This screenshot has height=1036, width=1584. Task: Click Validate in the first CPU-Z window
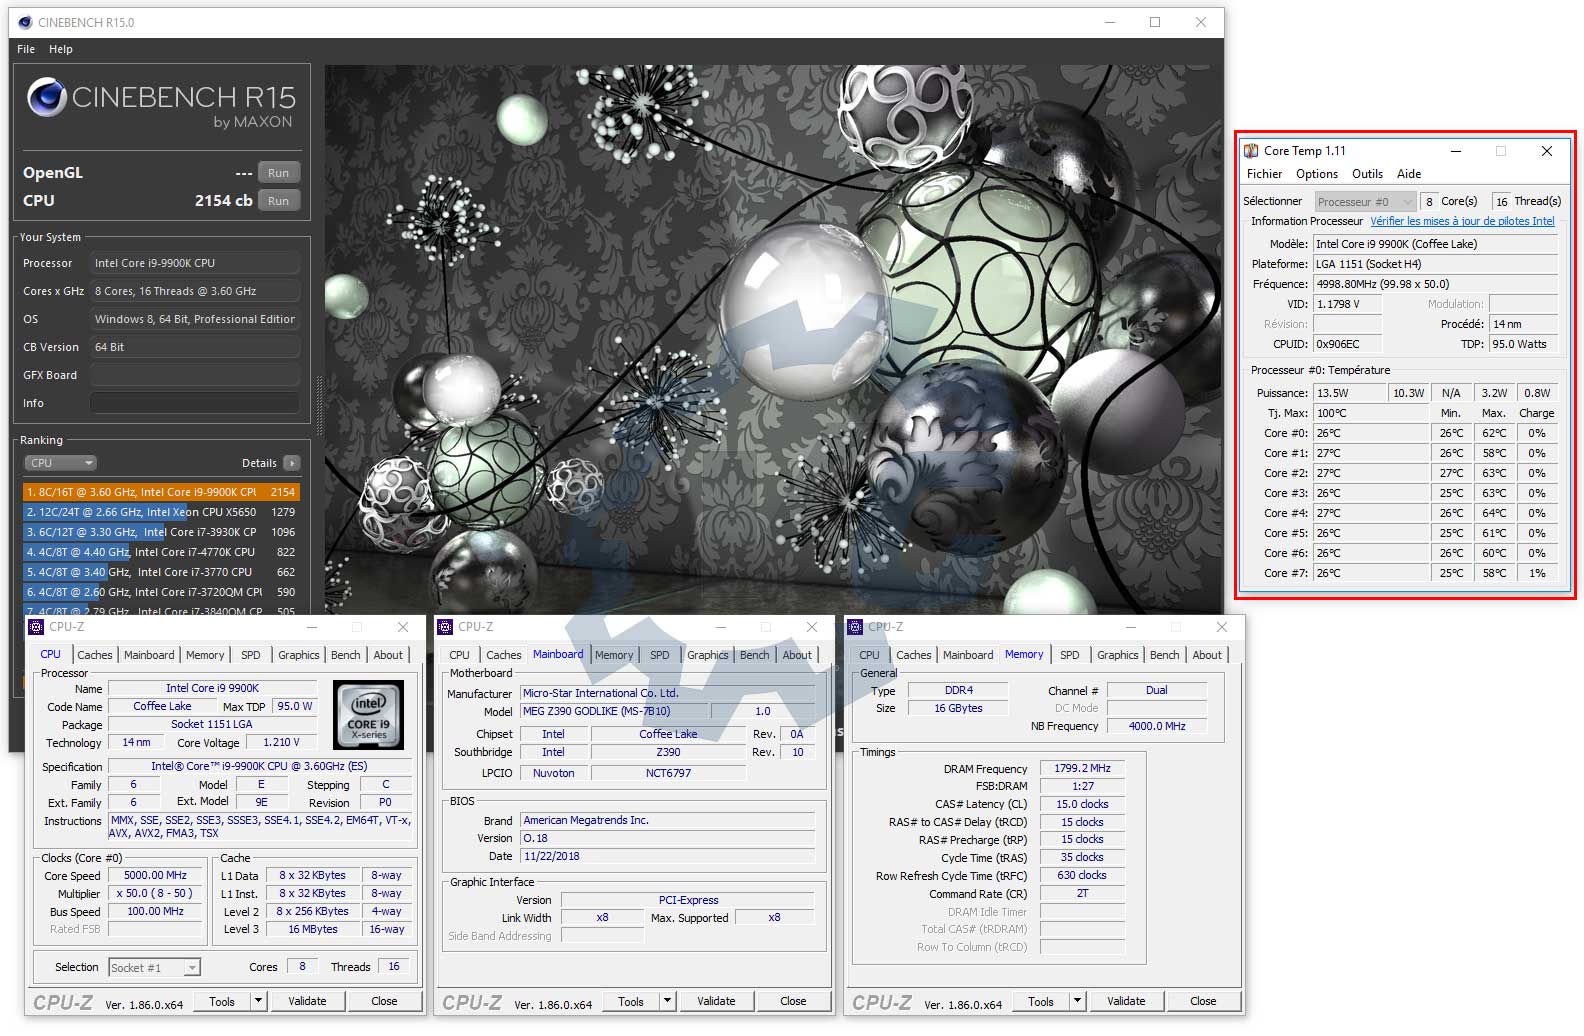pyautogui.click(x=307, y=1001)
